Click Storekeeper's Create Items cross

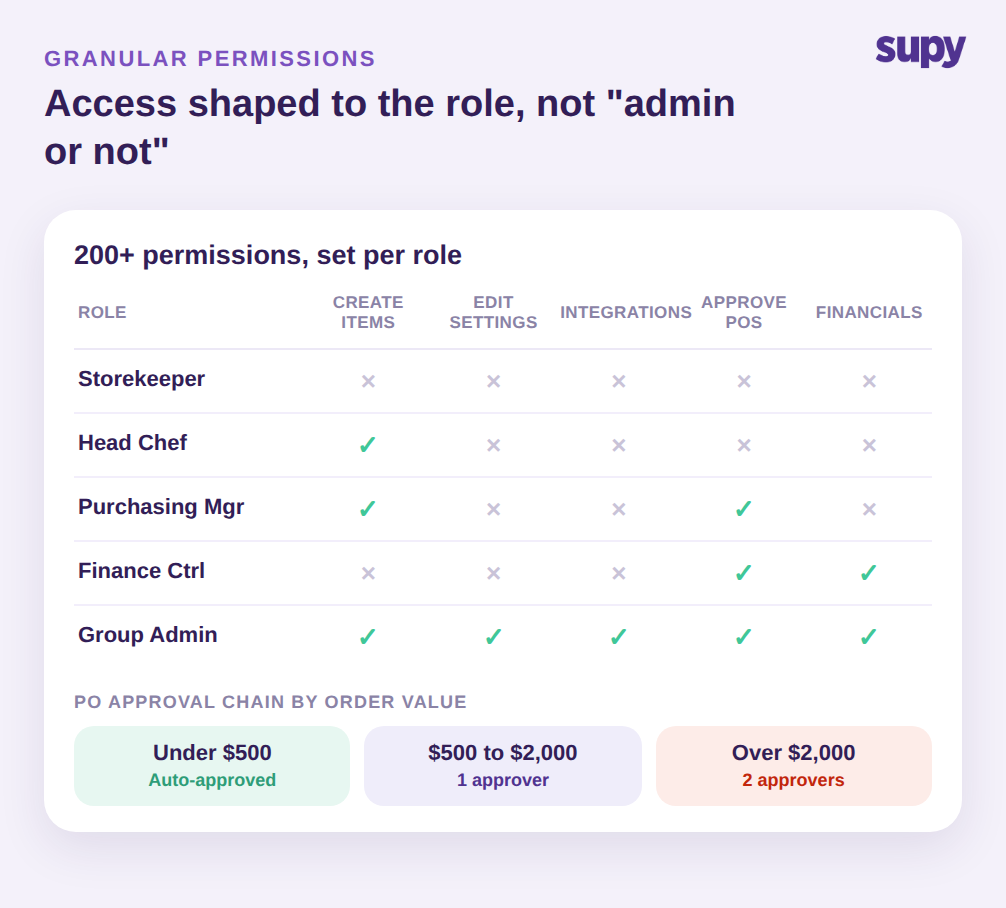(x=368, y=381)
